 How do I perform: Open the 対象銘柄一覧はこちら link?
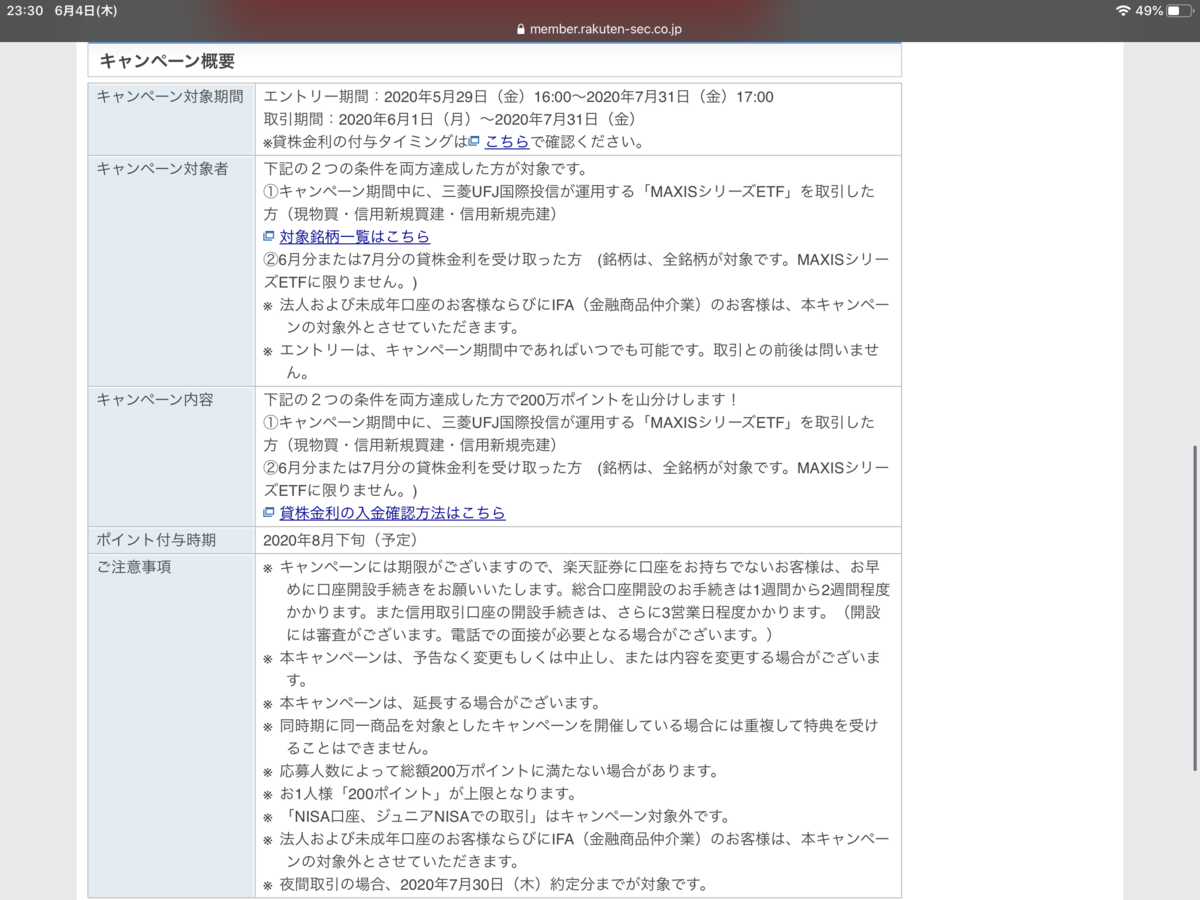coord(355,237)
